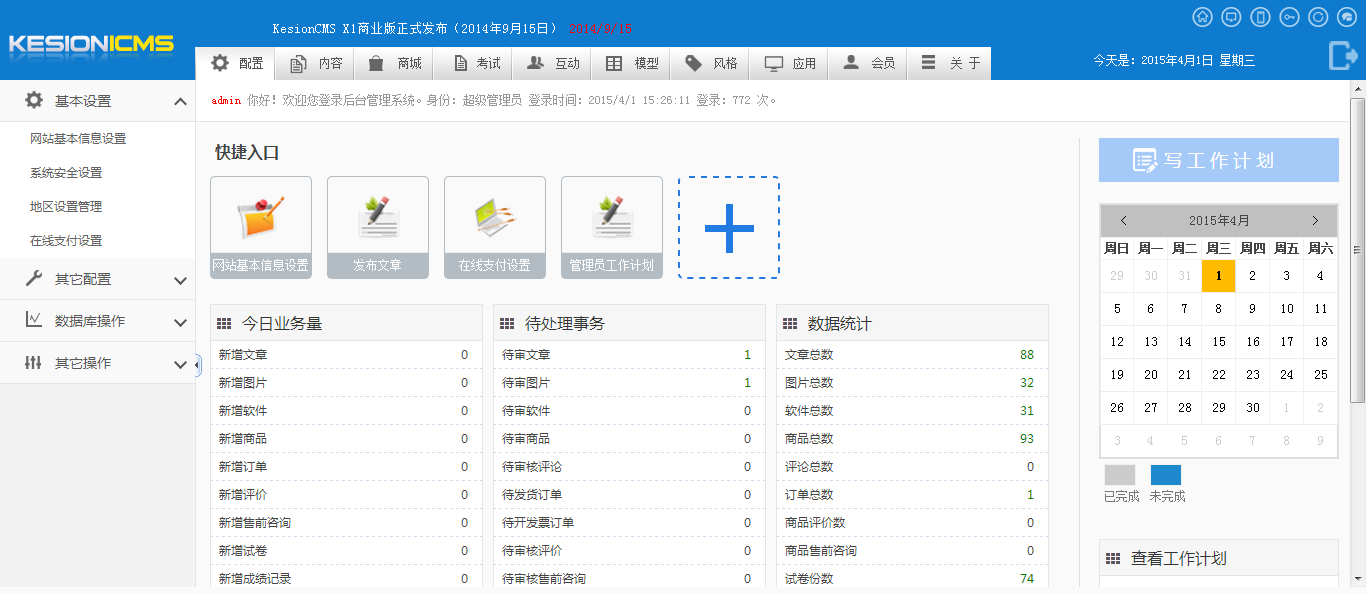Expand the 数据库操作 sidebar section
1366x594 pixels.
click(x=97, y=321)
